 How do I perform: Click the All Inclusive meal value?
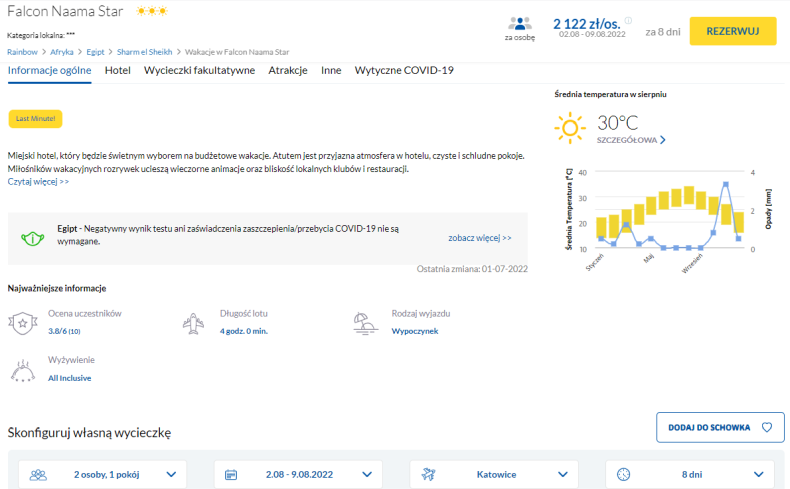click(70, 378)
